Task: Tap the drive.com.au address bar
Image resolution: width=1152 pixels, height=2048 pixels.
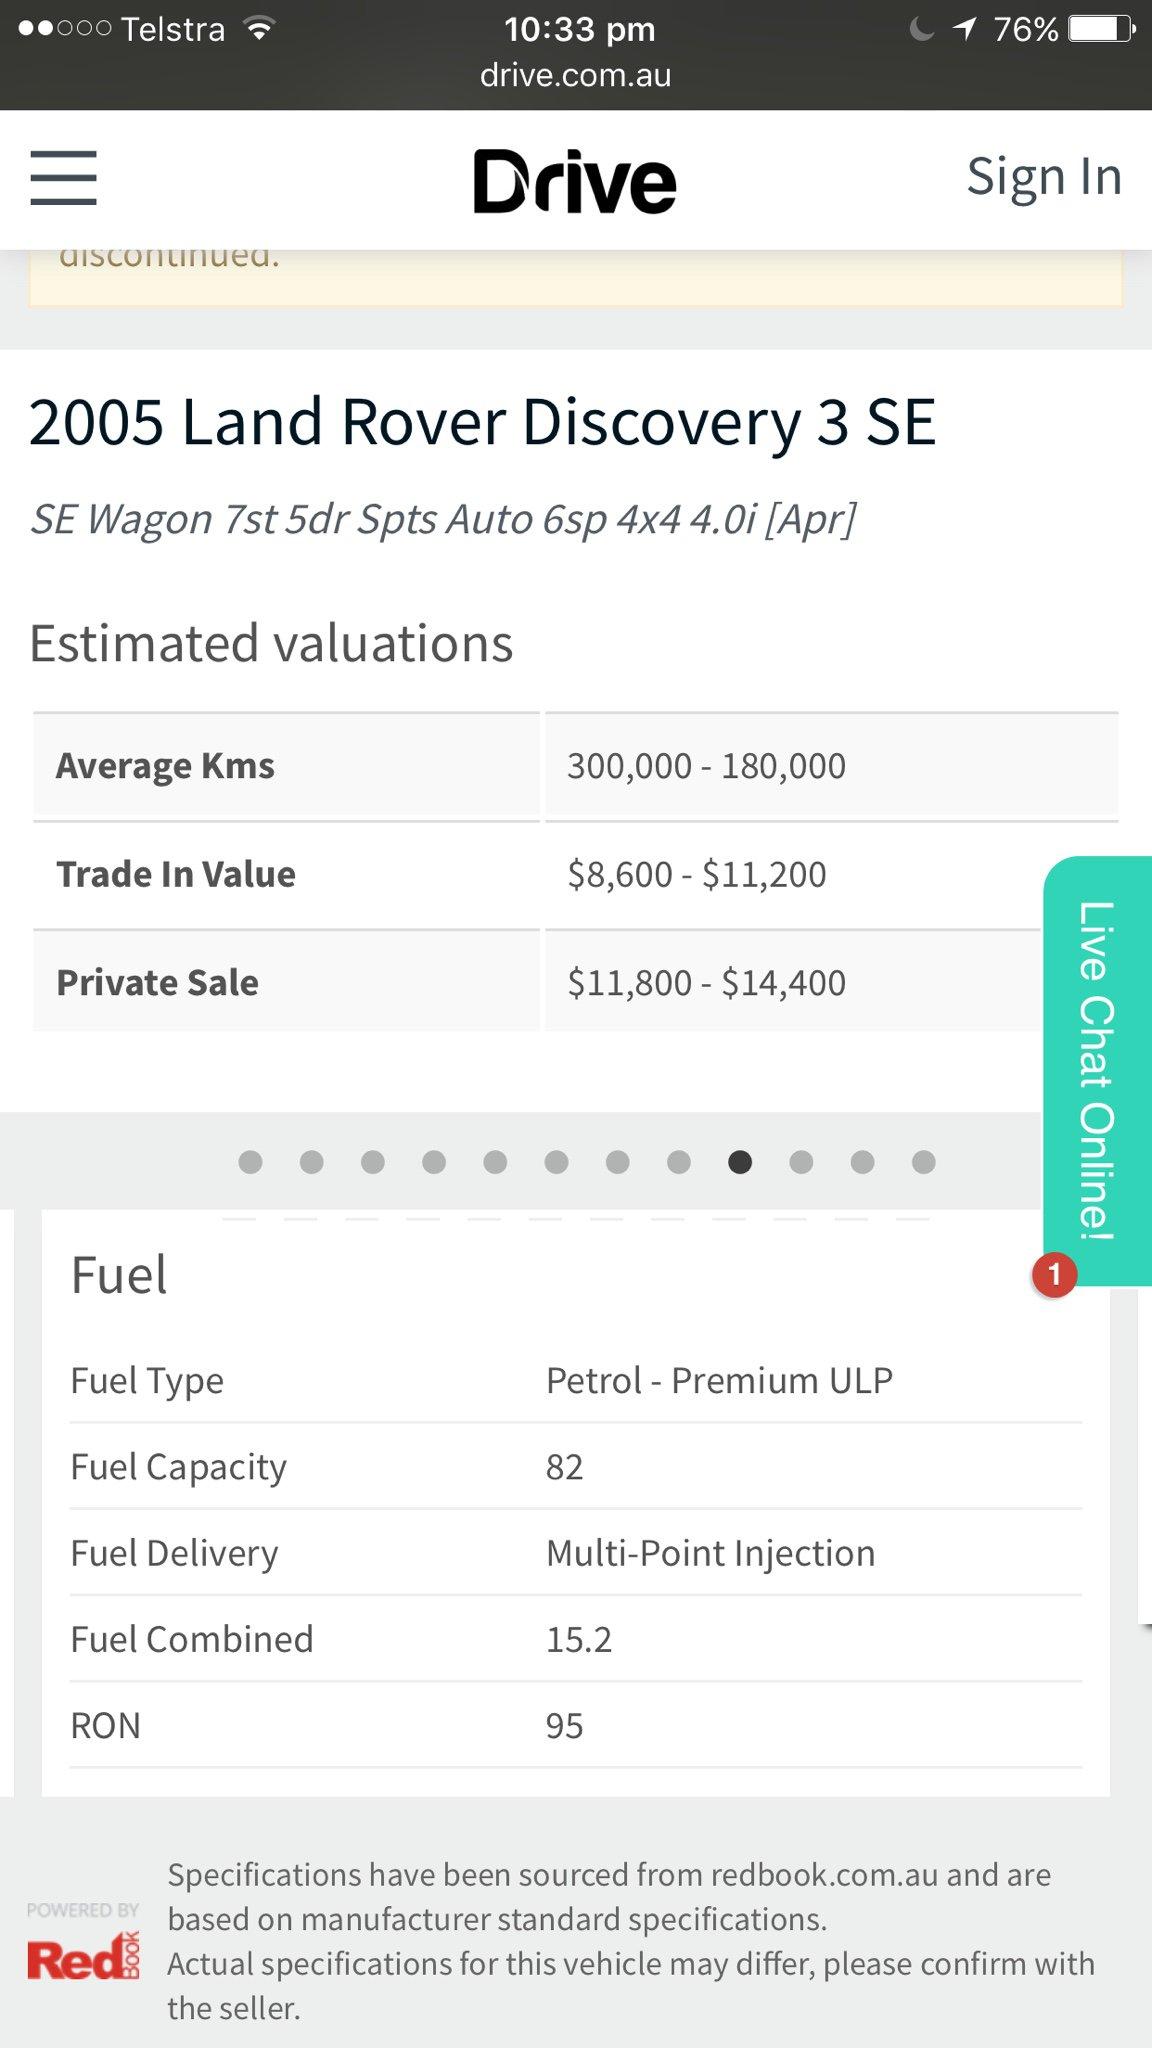Action: 575,75
